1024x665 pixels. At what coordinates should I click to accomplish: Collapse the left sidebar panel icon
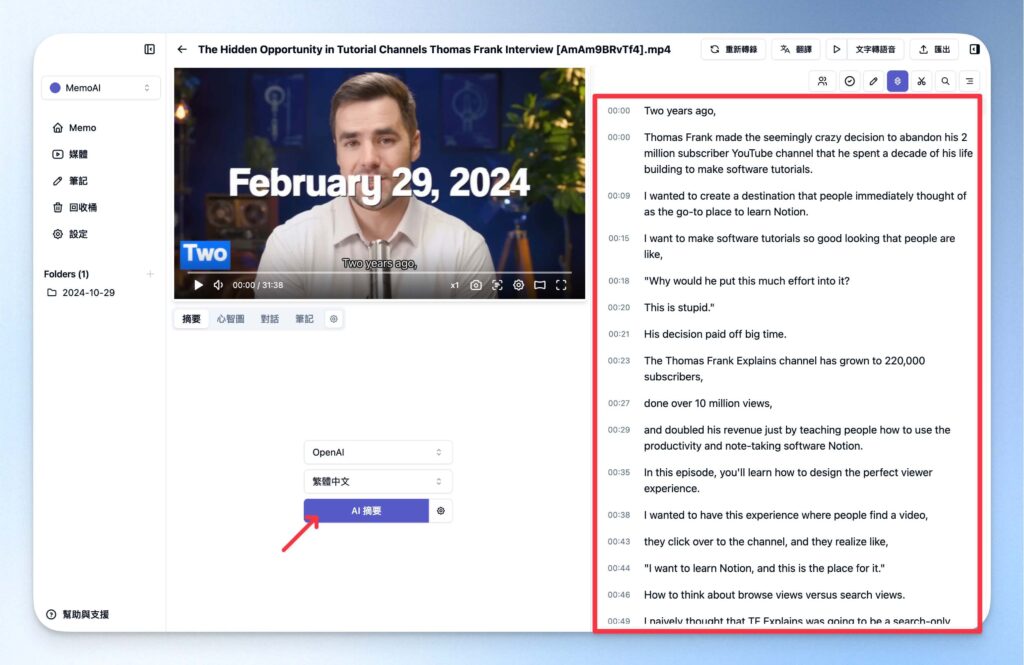tap(150, 49)
